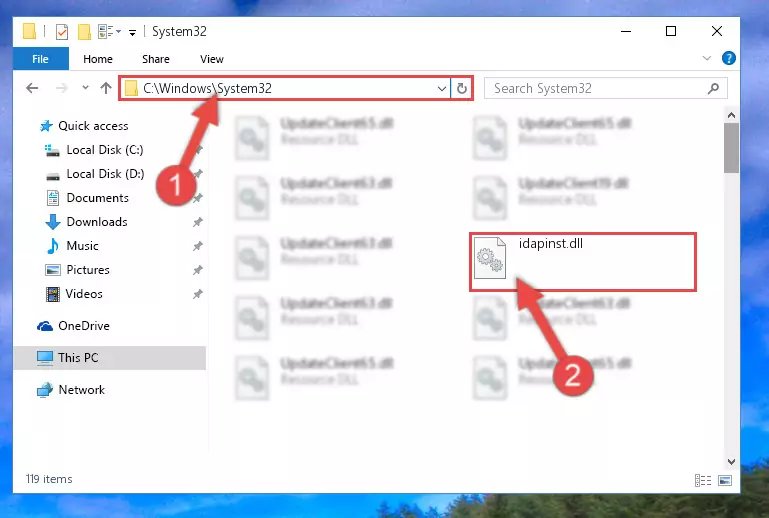
Task: Click the folder icon at title bar left
Action: pos(29,31)
